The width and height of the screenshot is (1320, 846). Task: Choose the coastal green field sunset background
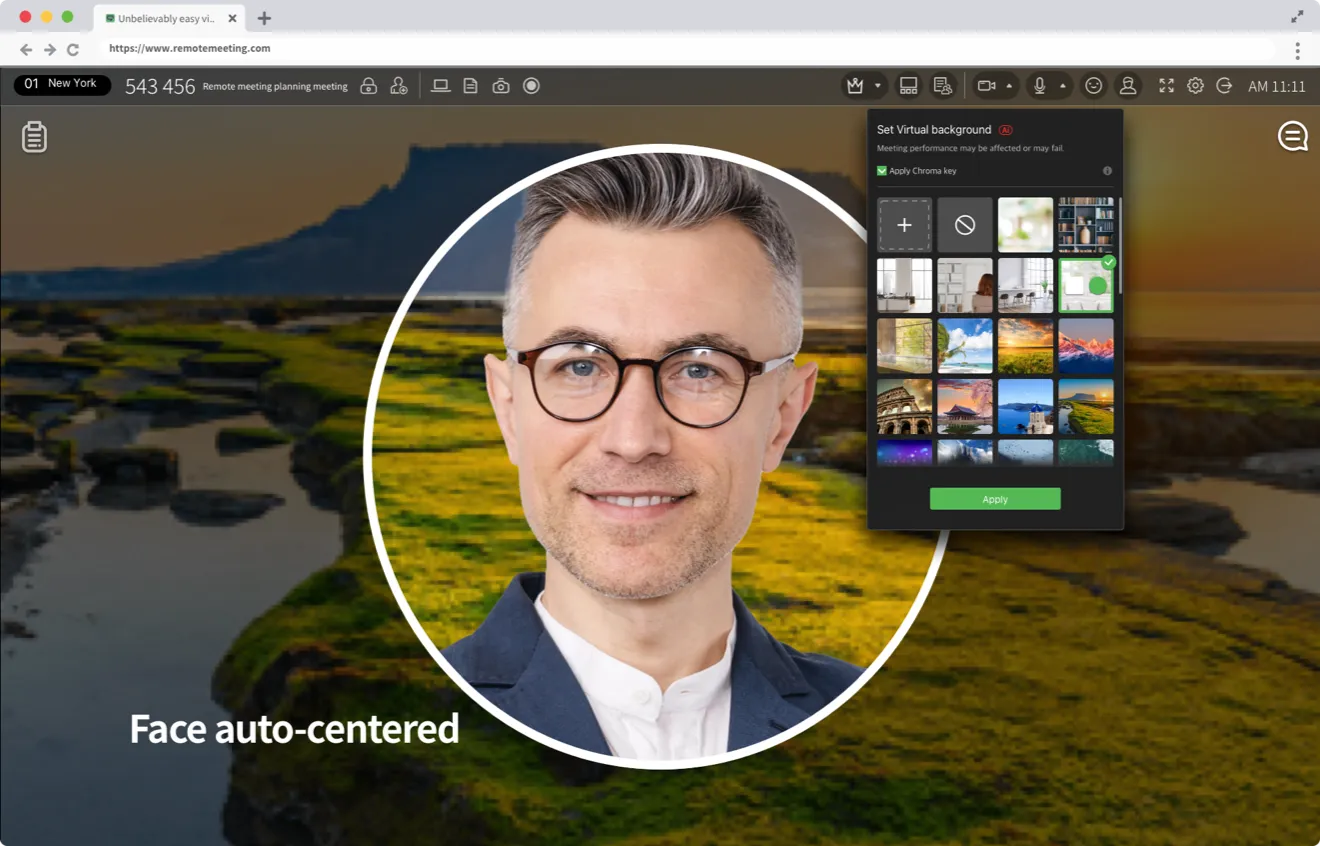pyautogui.click(x=1086, y=407)
